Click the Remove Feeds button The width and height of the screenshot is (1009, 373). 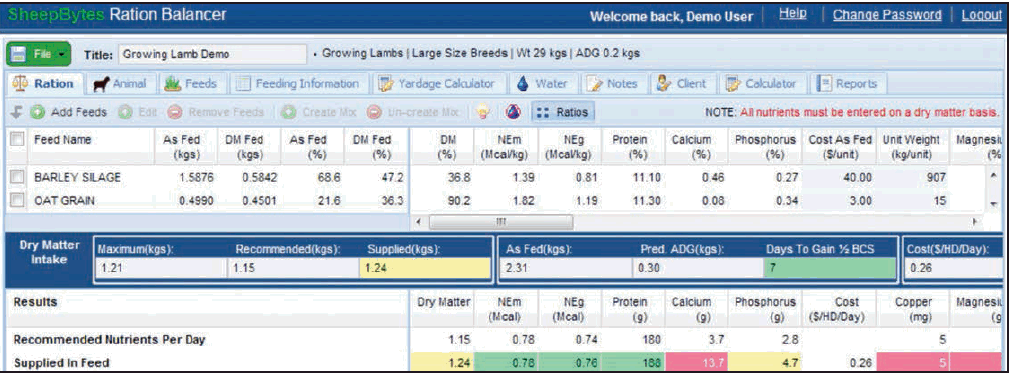click(216, 112)
